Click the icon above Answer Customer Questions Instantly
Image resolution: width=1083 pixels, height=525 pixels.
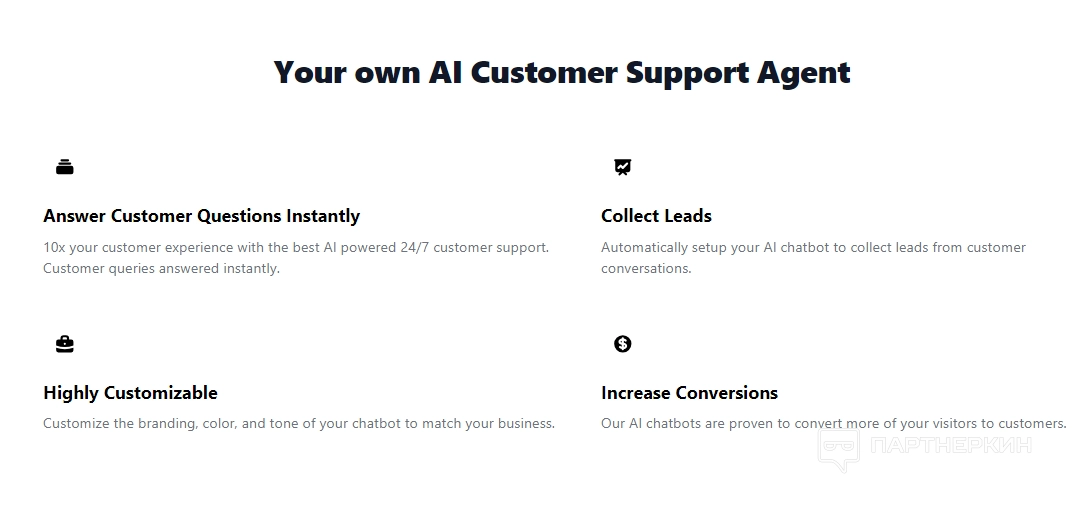point(65,167)
